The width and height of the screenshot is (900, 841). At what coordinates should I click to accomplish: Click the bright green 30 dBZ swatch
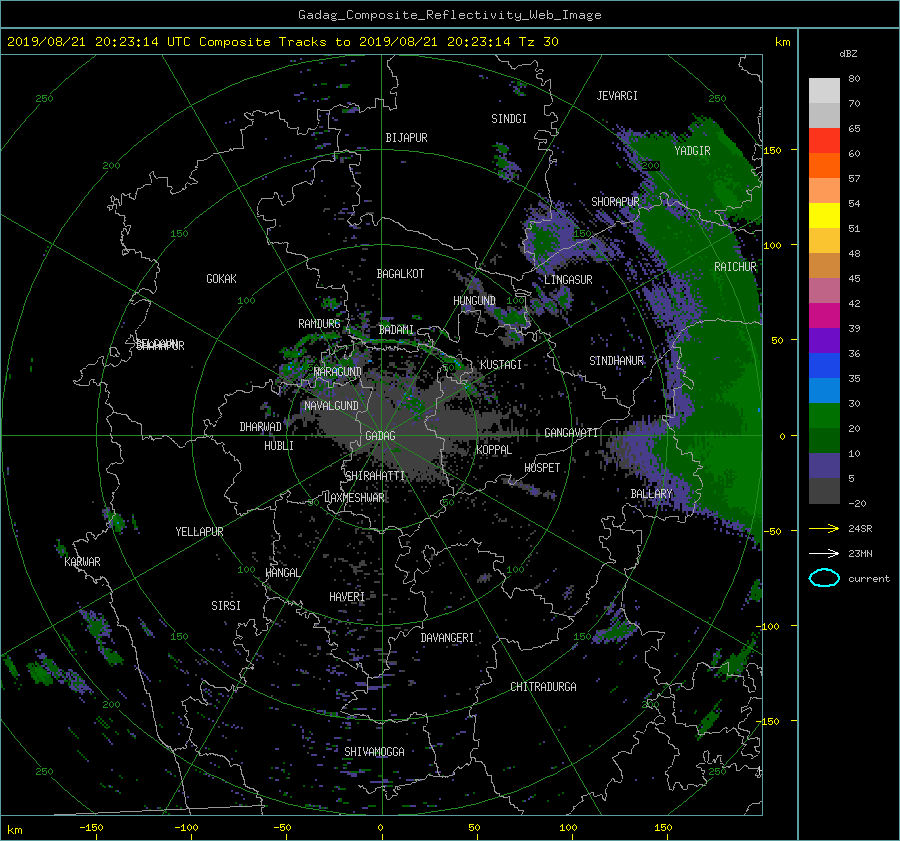point(824,416)
